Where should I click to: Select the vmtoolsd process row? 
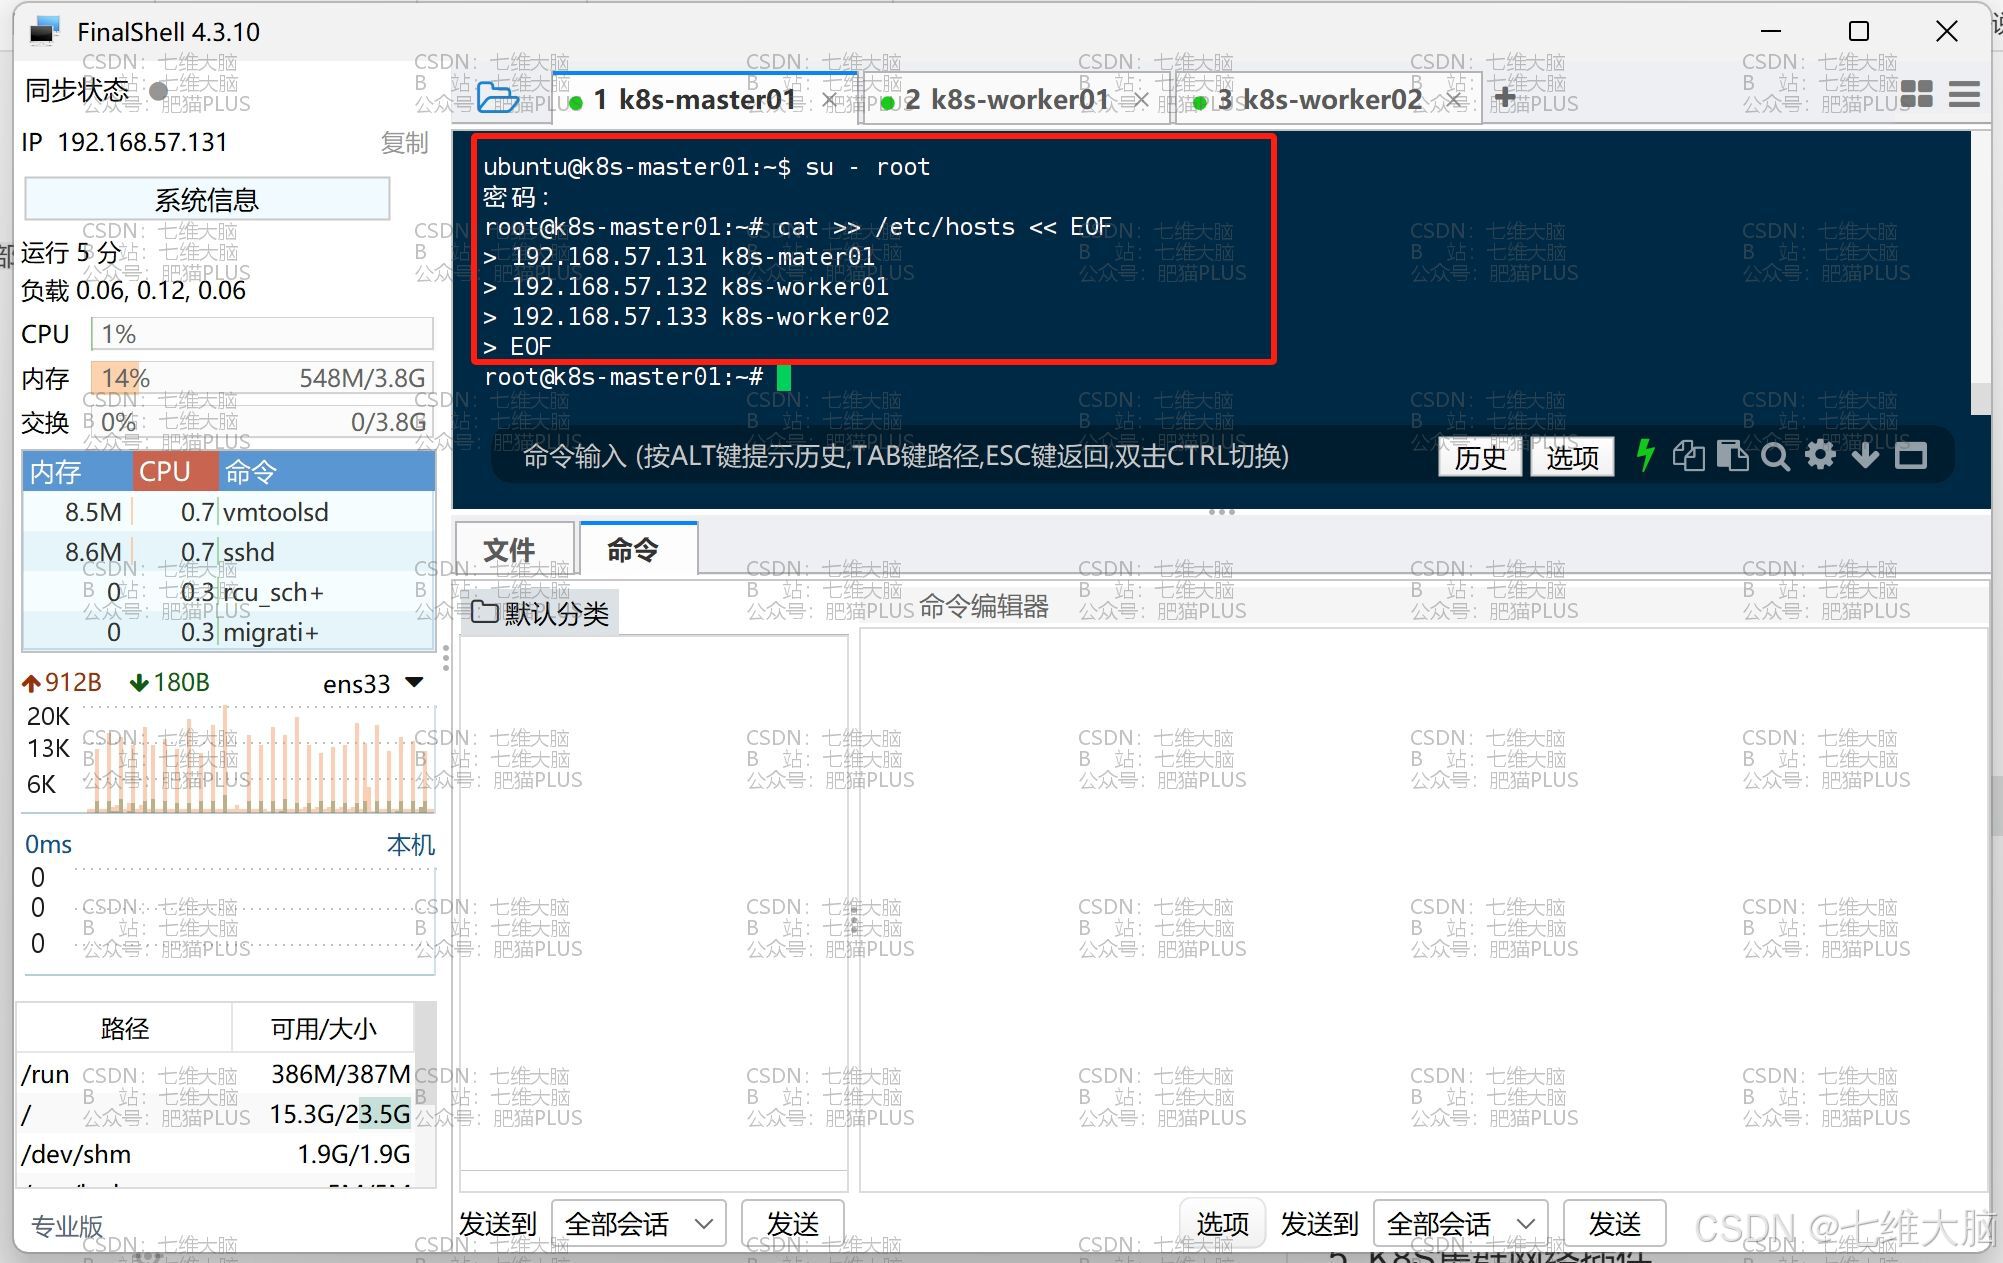pyautogui.click(x=229, y=512)
